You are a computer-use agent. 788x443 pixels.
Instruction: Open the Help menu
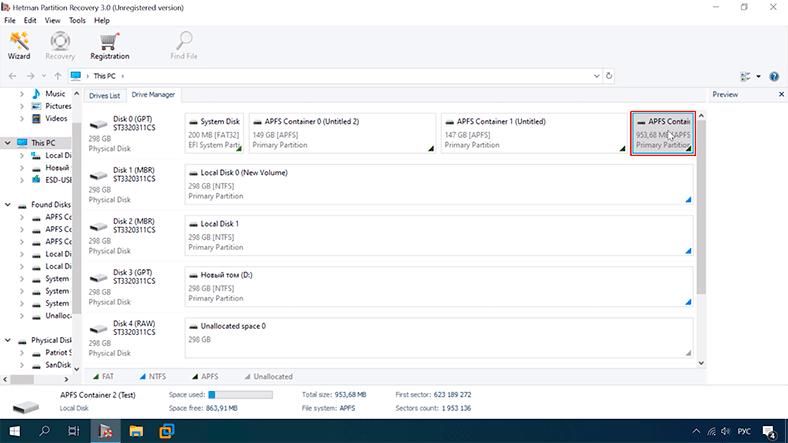coord(102,21)
